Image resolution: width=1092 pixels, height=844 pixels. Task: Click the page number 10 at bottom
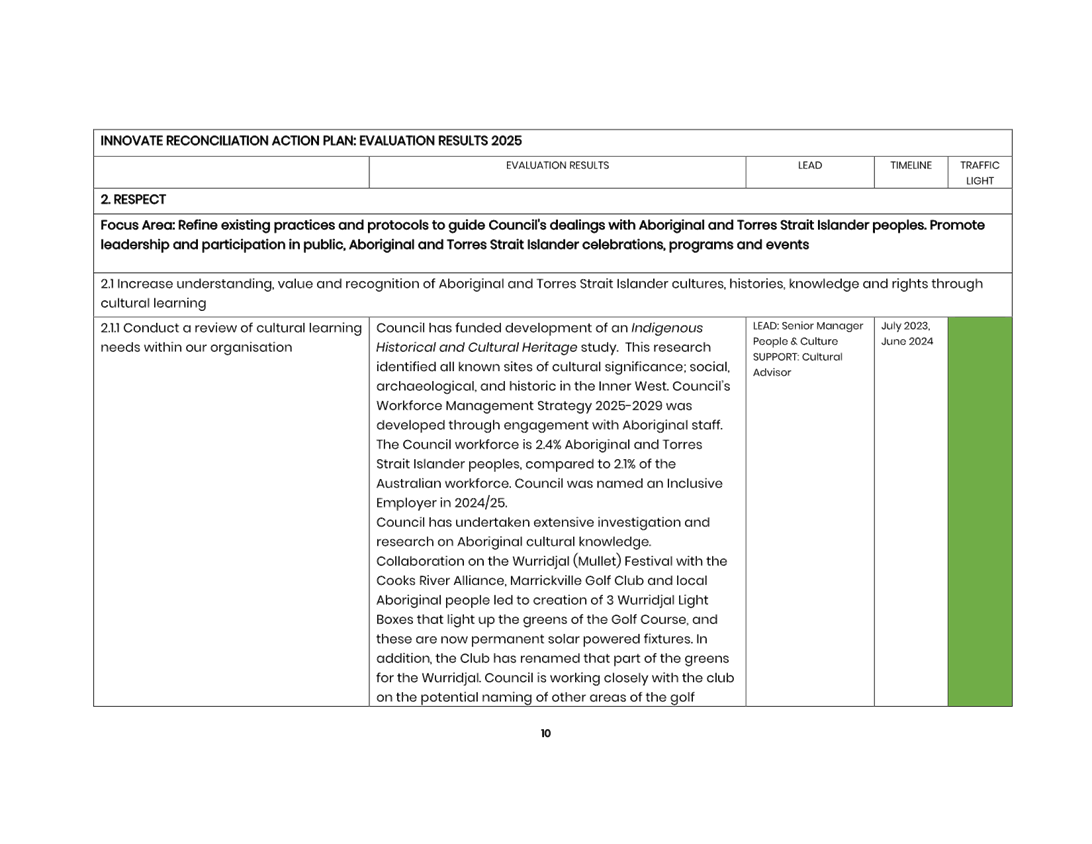coord(546,733)
